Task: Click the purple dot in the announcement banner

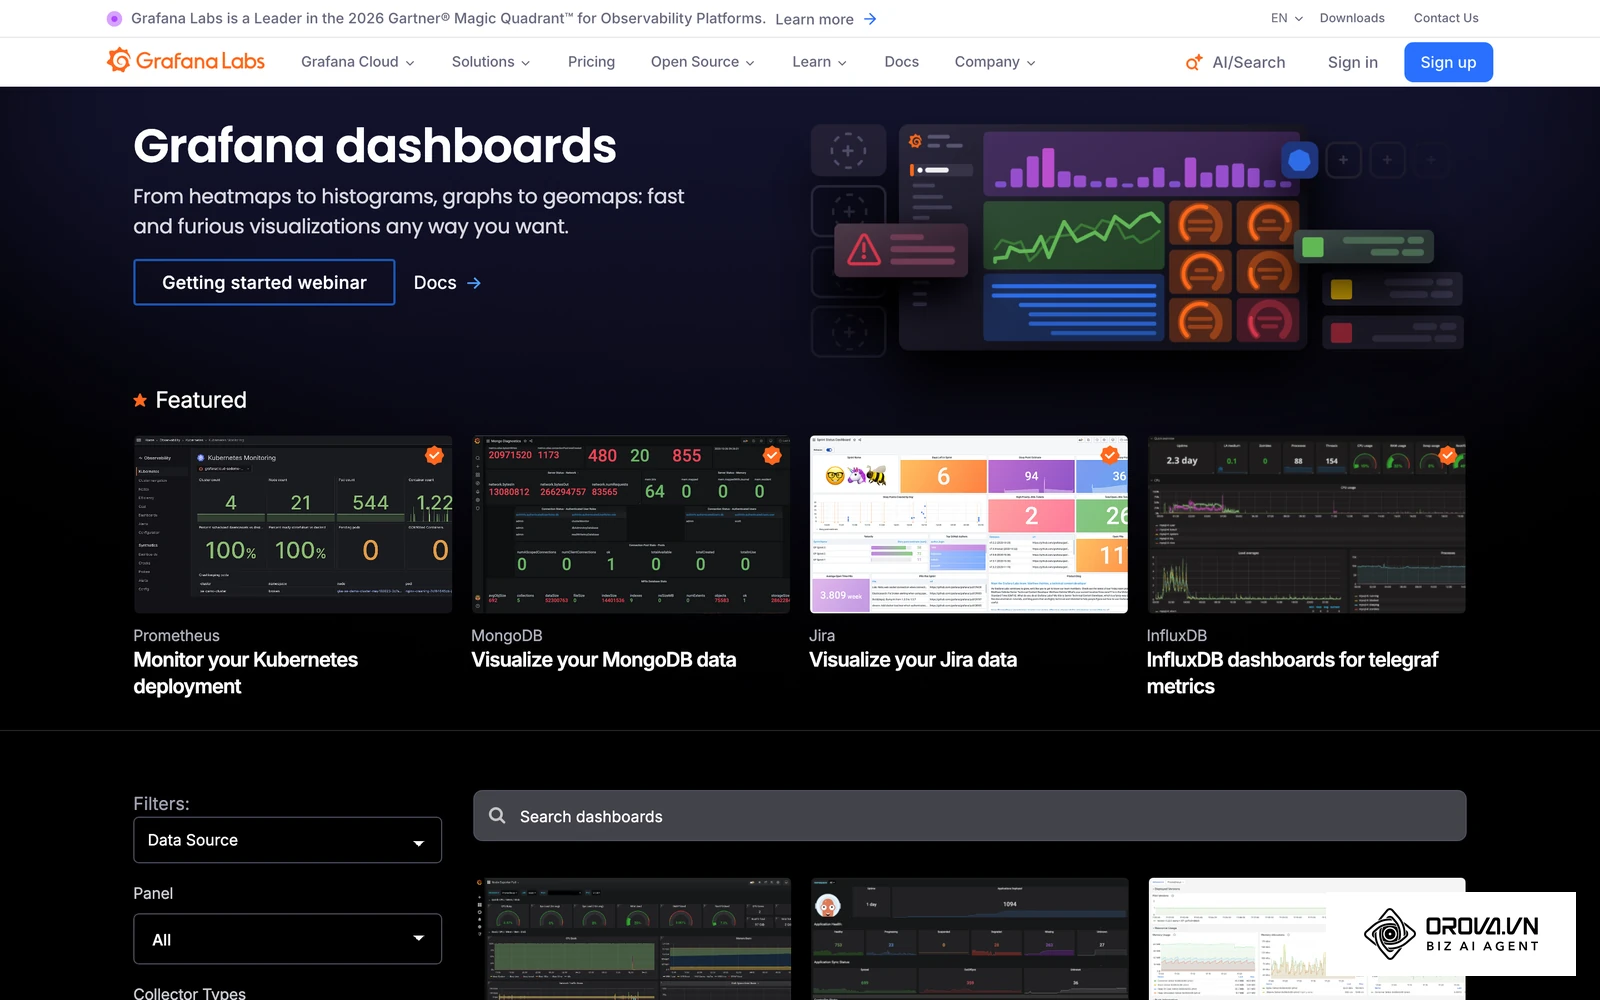Action: (114, 18)
